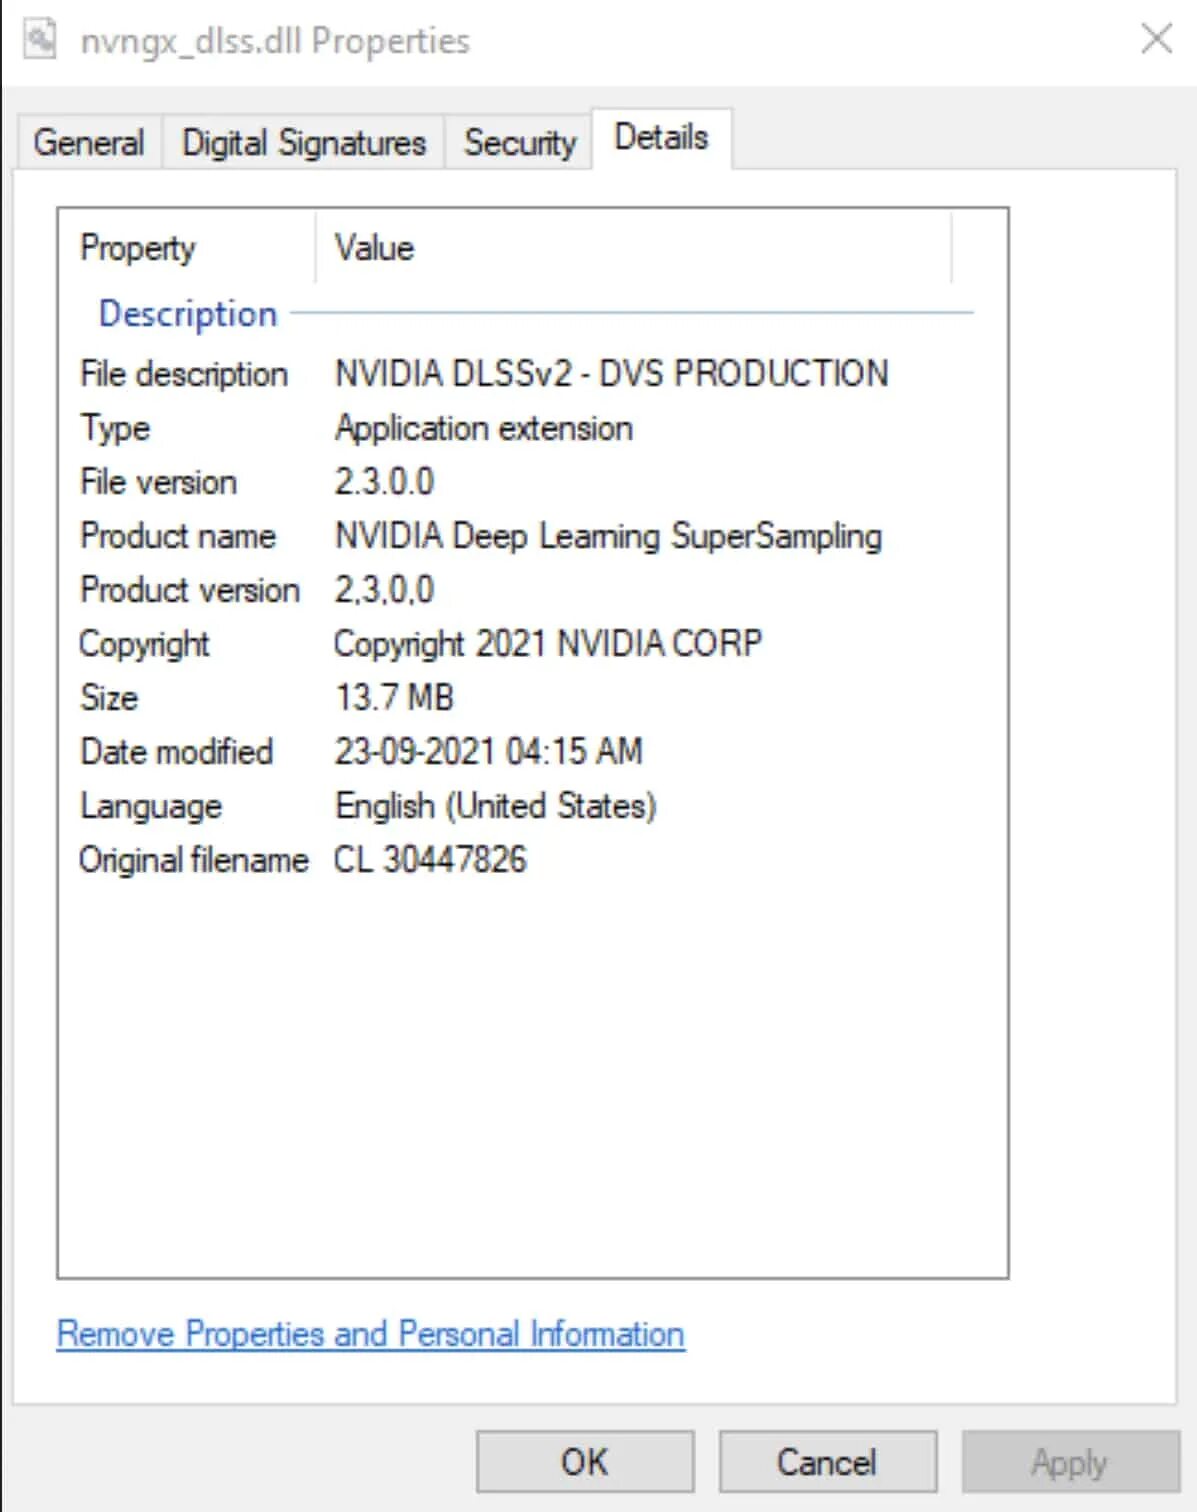Screen dimensions: 1197x1512
Task: Click the 23-09-2021 04:15 AM value
Action: point(488,751)
